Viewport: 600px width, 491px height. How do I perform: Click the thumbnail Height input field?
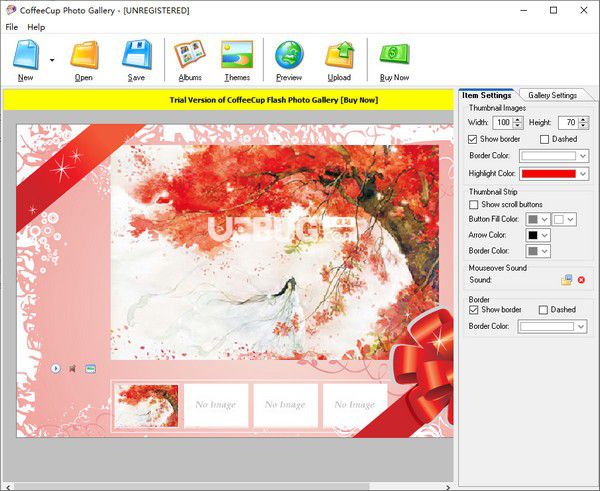pyautogui.click(x=568, y=122)
